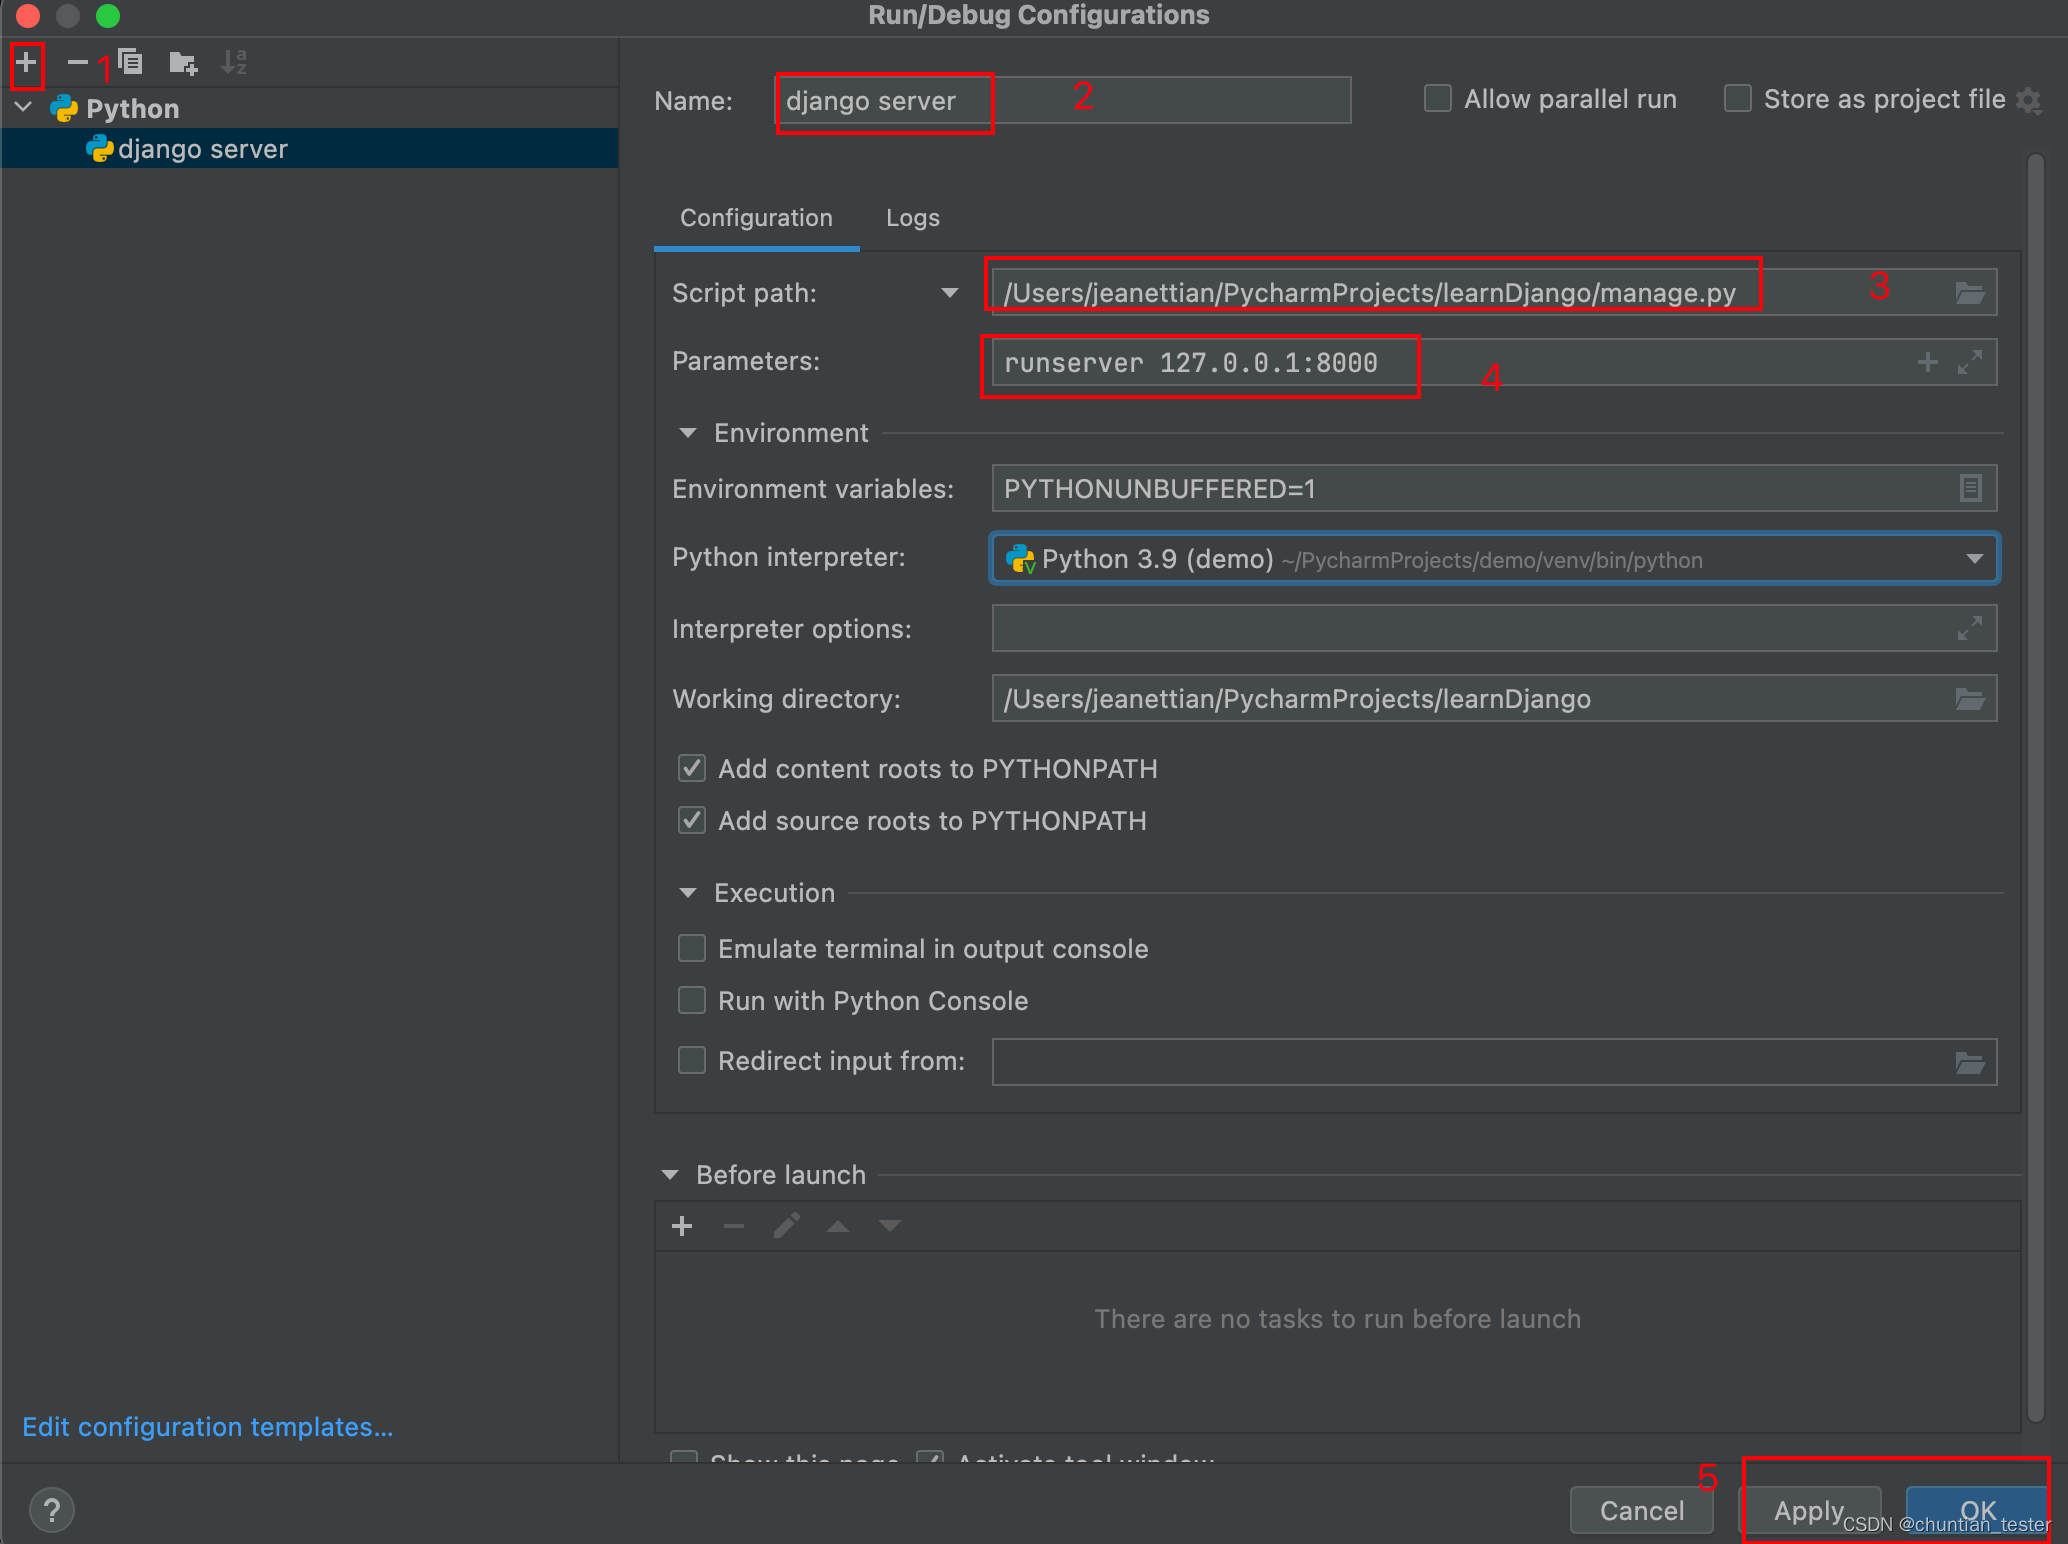This screenshot has width=2068, height=1544.
Task: Click the Apply button
Action: click(x=1808, y=1510)
